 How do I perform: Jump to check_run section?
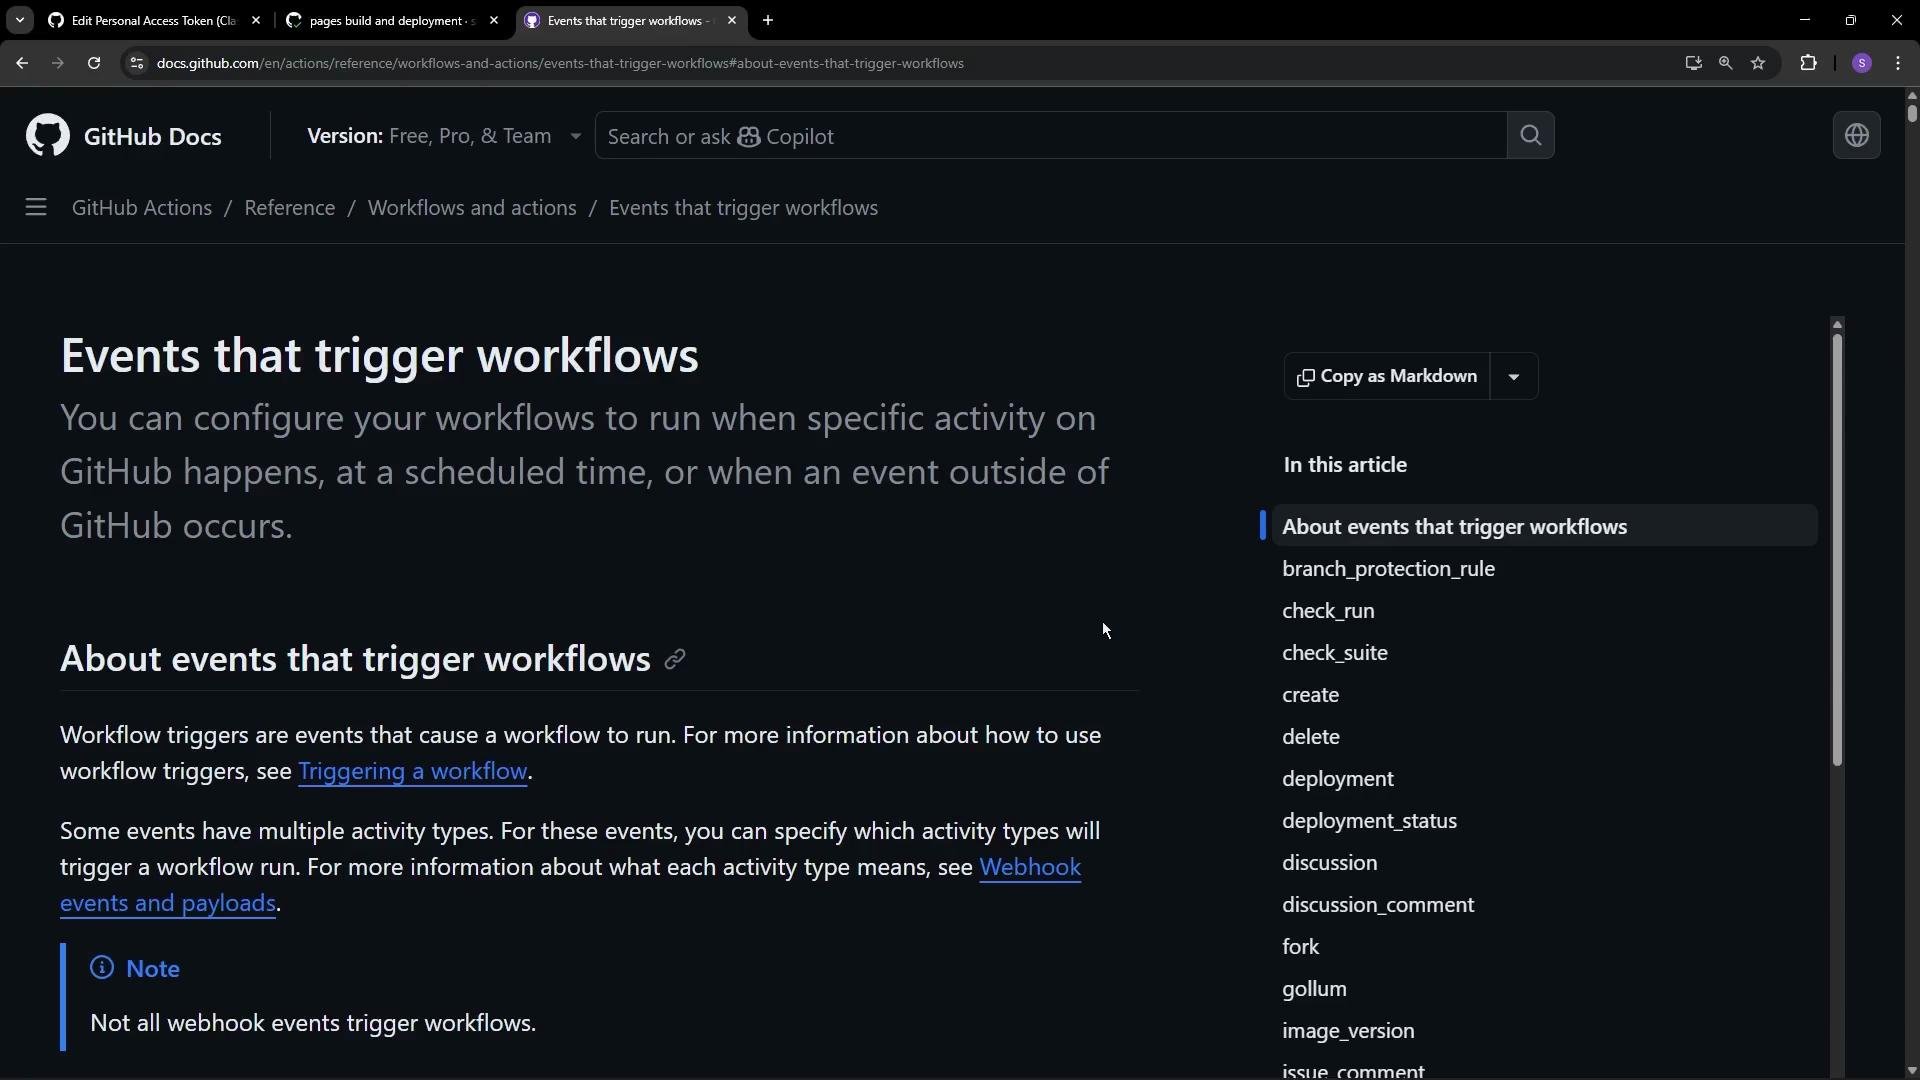pyautogui.click(x=1328, y=611)
